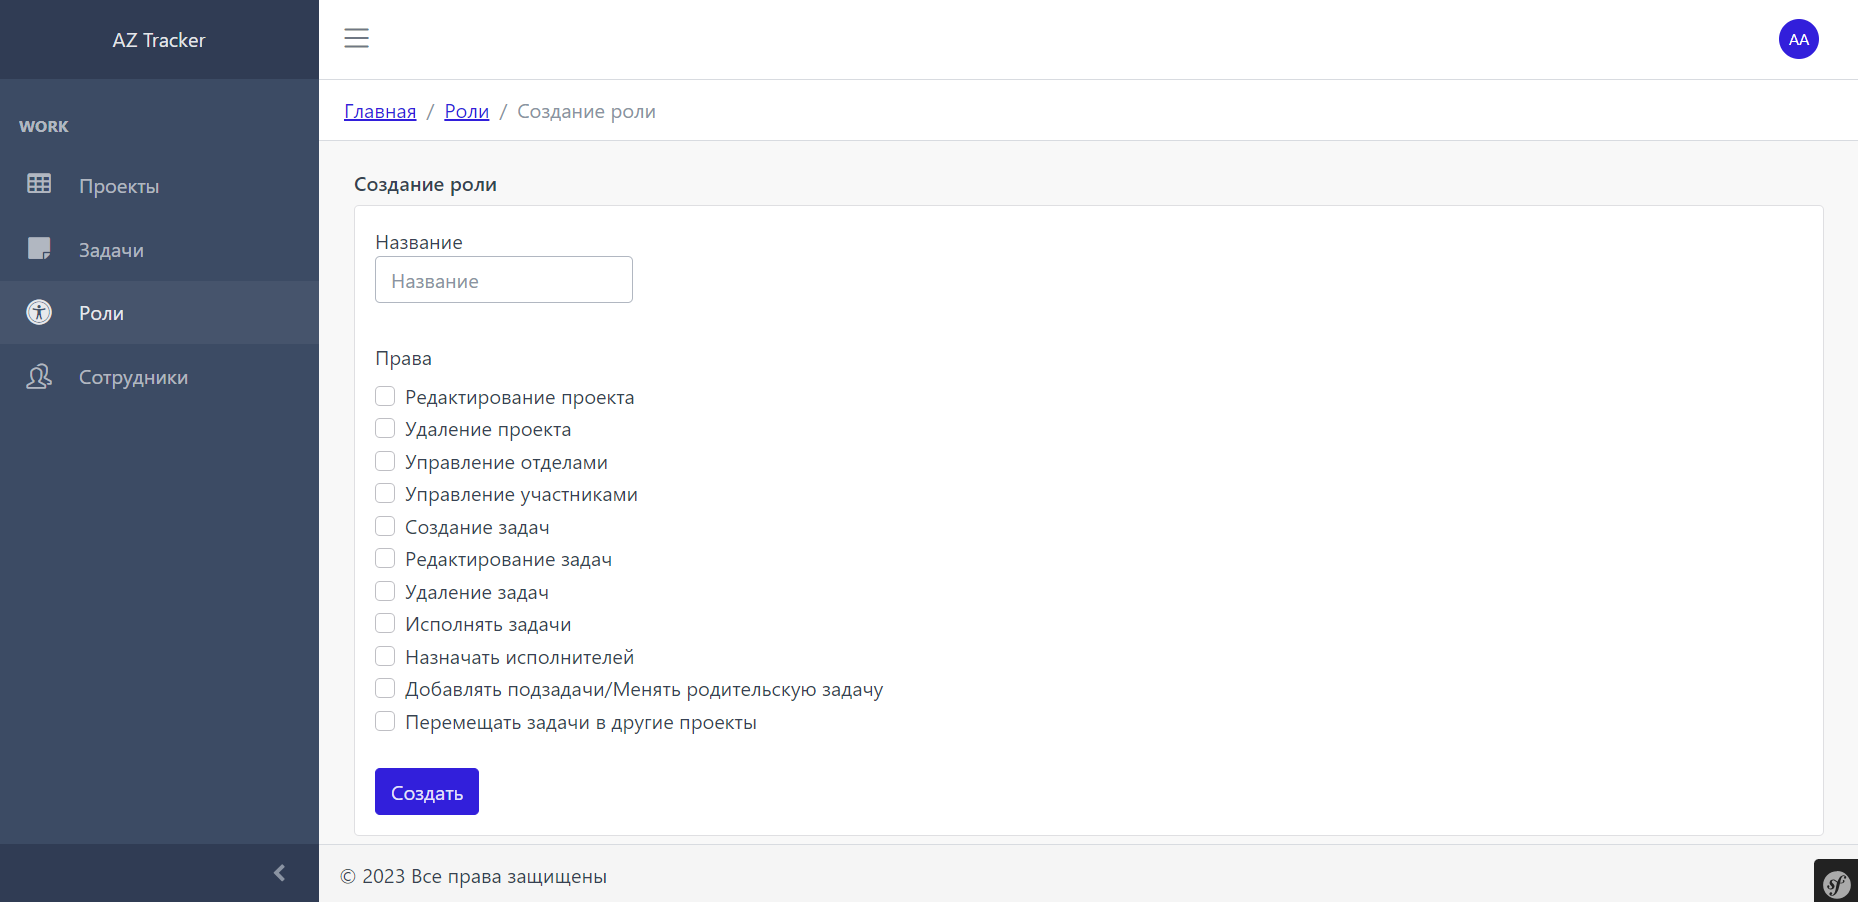Open the Проекты section from the sidebar

click(x=119, y=185)
